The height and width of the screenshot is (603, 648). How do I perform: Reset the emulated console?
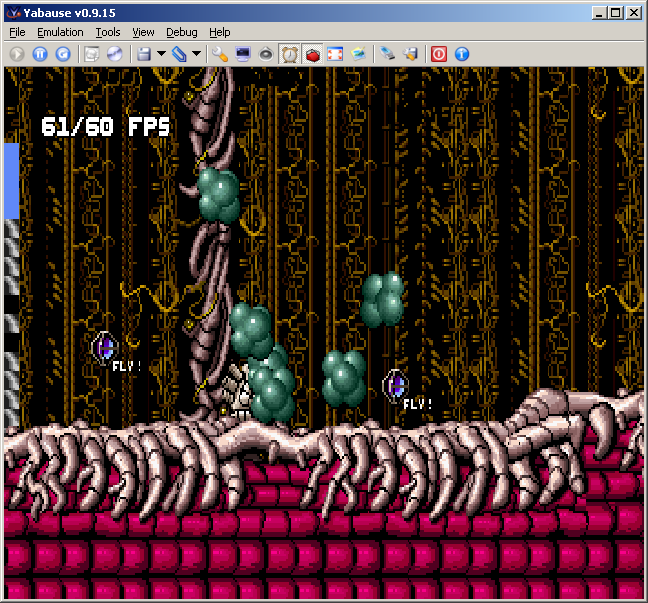tap(63, 54)
